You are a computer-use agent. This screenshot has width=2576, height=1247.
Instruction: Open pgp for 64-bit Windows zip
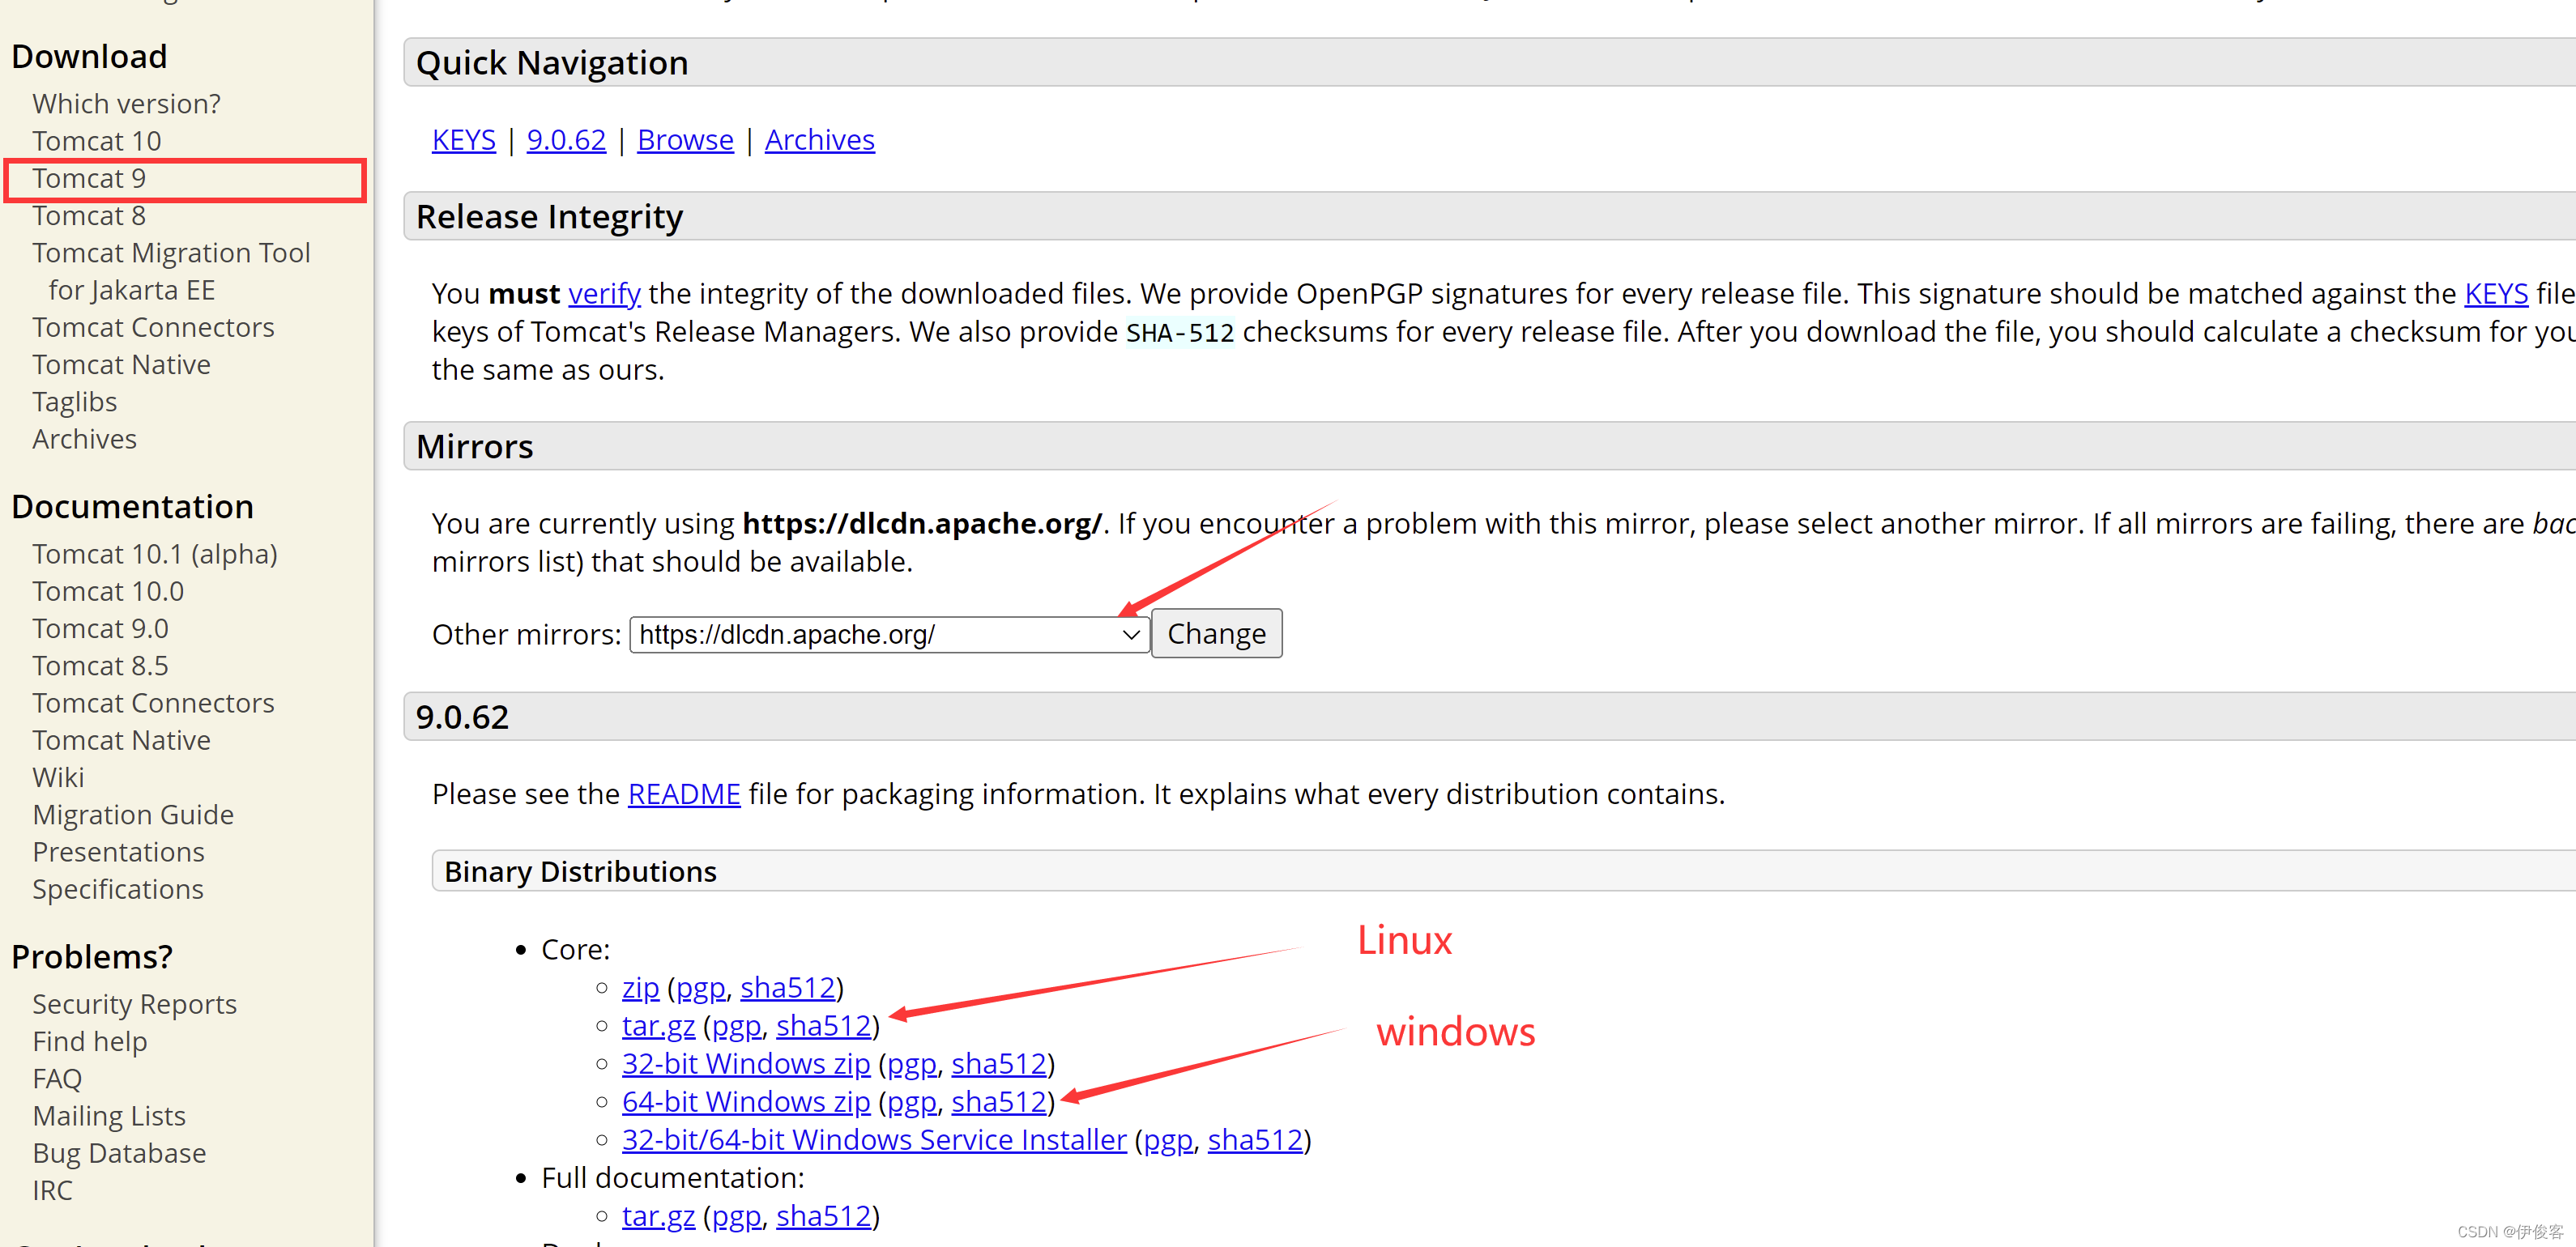911,1102
